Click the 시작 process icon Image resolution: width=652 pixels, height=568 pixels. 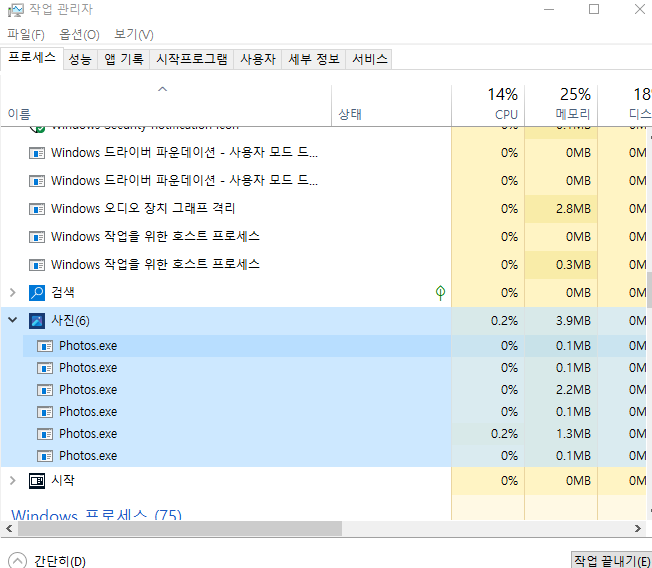click(x=37, y=481)
